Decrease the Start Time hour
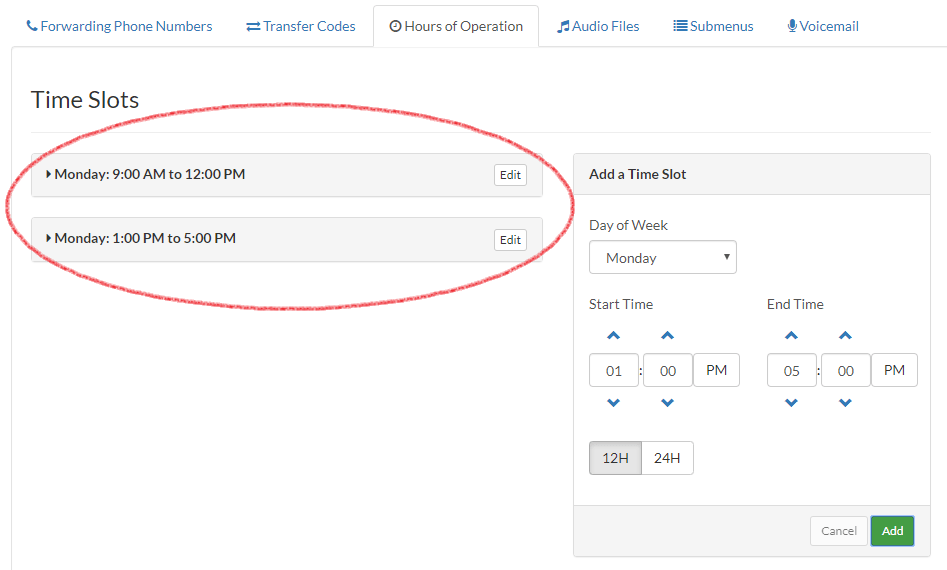The width and height of the screenshot is (947, 570). coord(614,403)
